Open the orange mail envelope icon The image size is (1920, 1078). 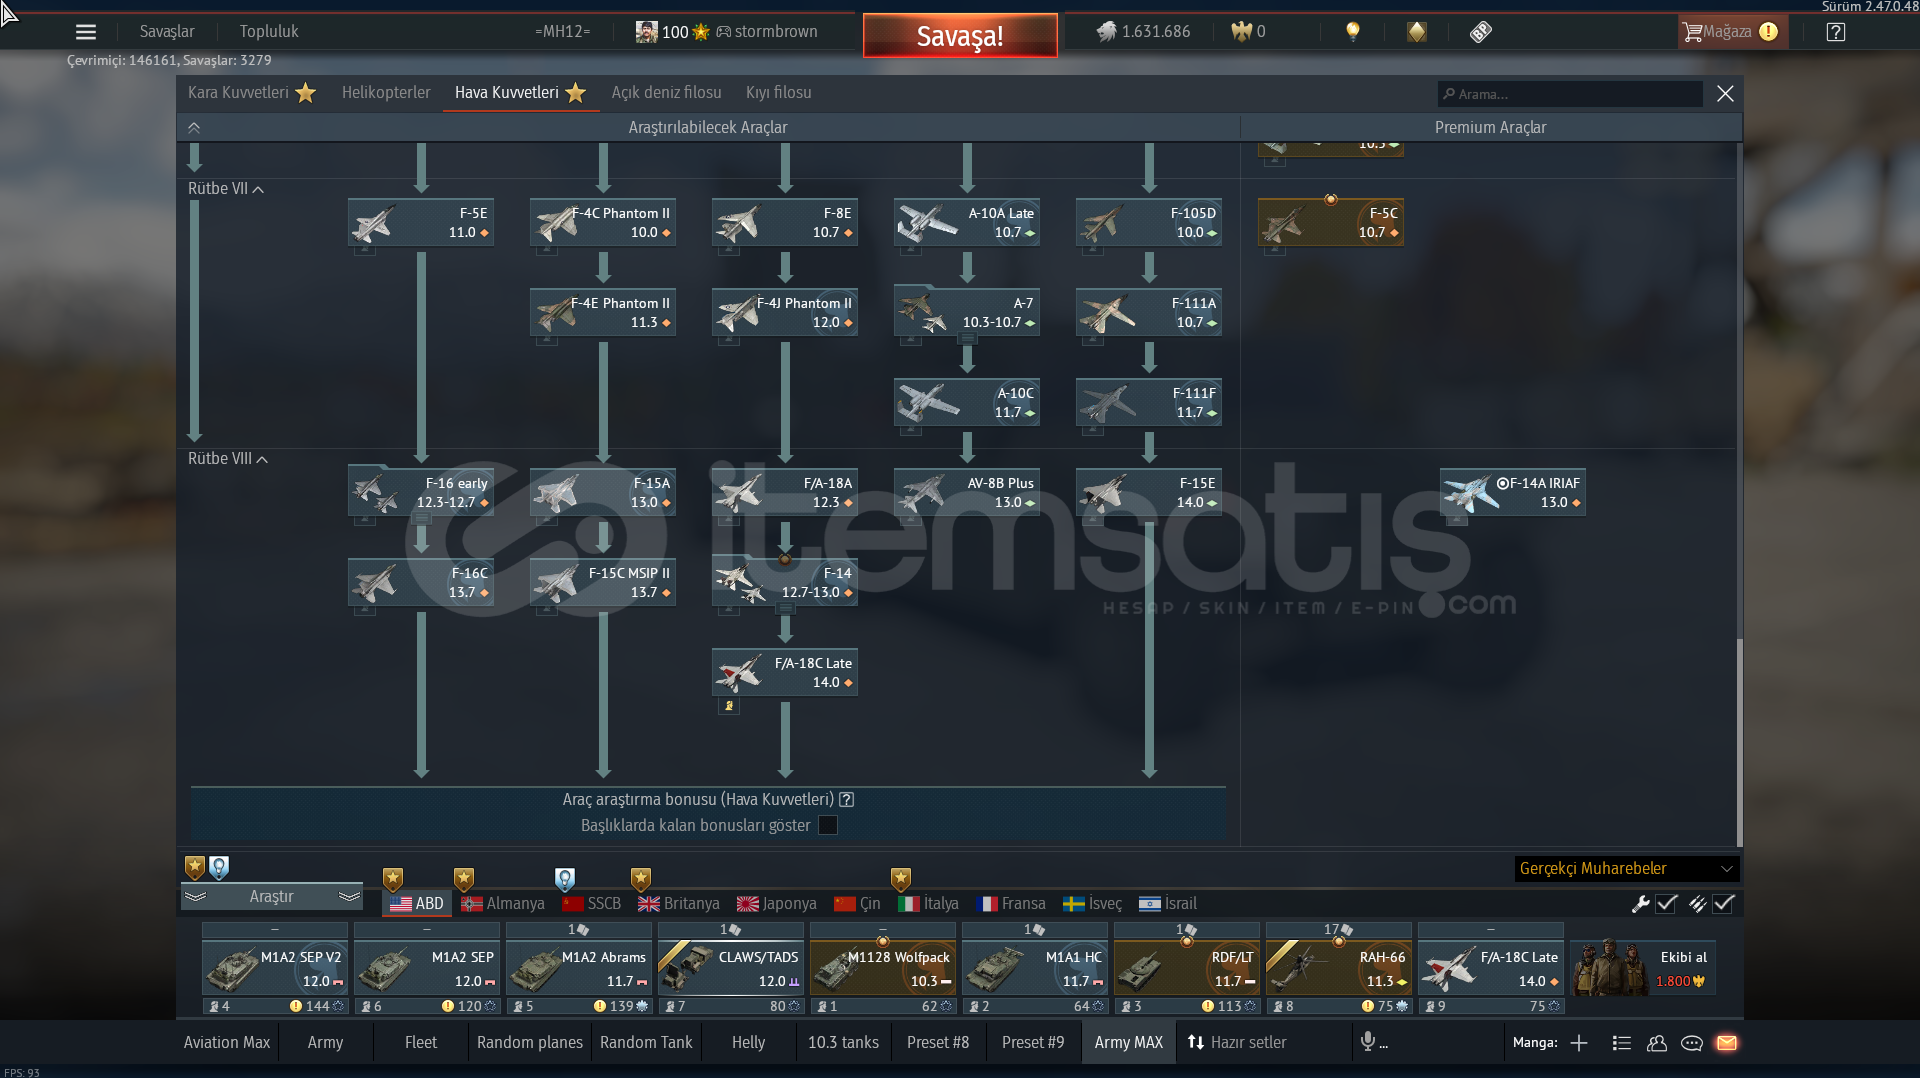[x=1727, y=1043]
